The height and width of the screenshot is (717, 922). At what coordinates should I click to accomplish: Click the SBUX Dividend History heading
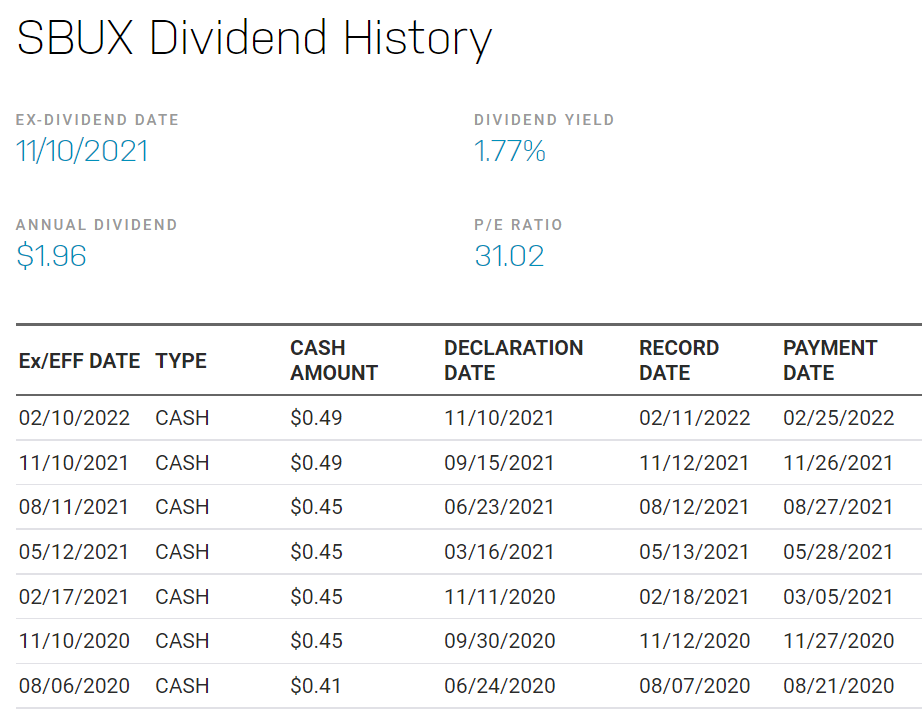(x=254, y=39)
